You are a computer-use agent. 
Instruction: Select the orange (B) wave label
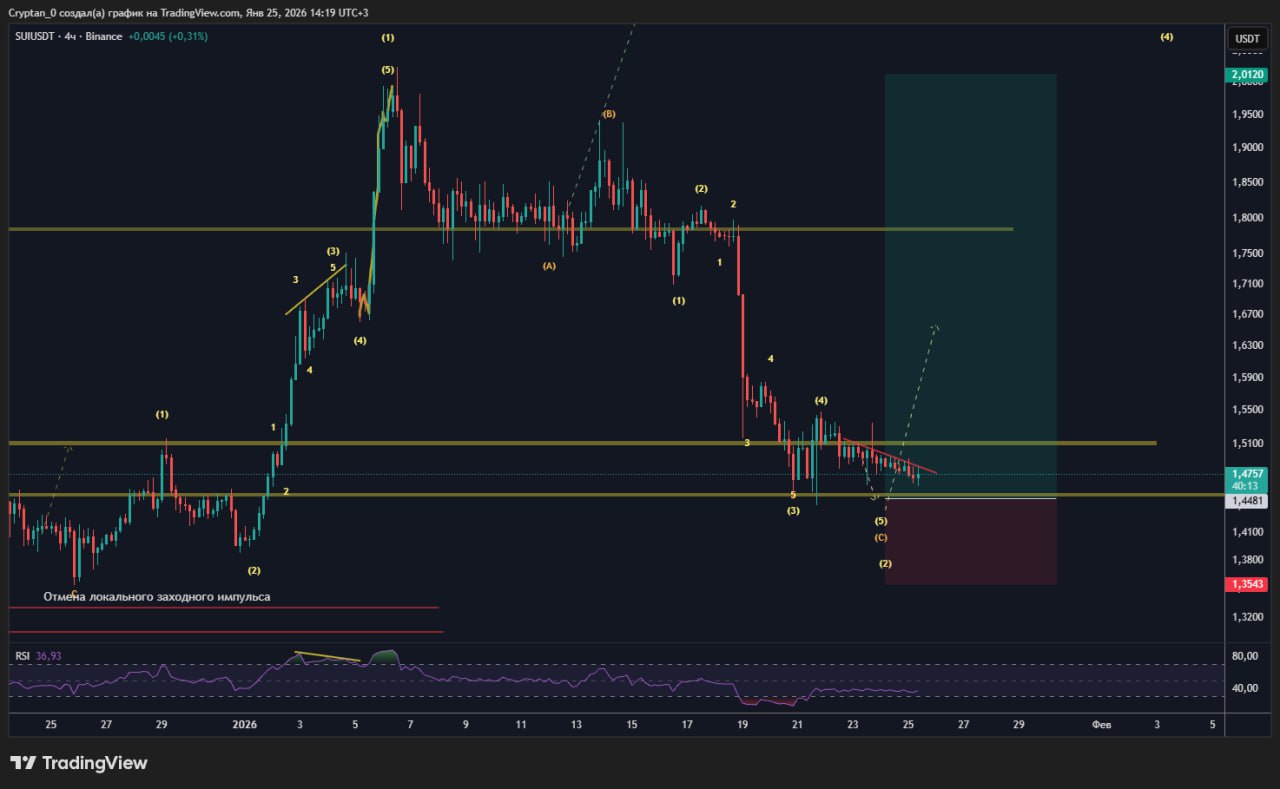[x=608, y=114]
